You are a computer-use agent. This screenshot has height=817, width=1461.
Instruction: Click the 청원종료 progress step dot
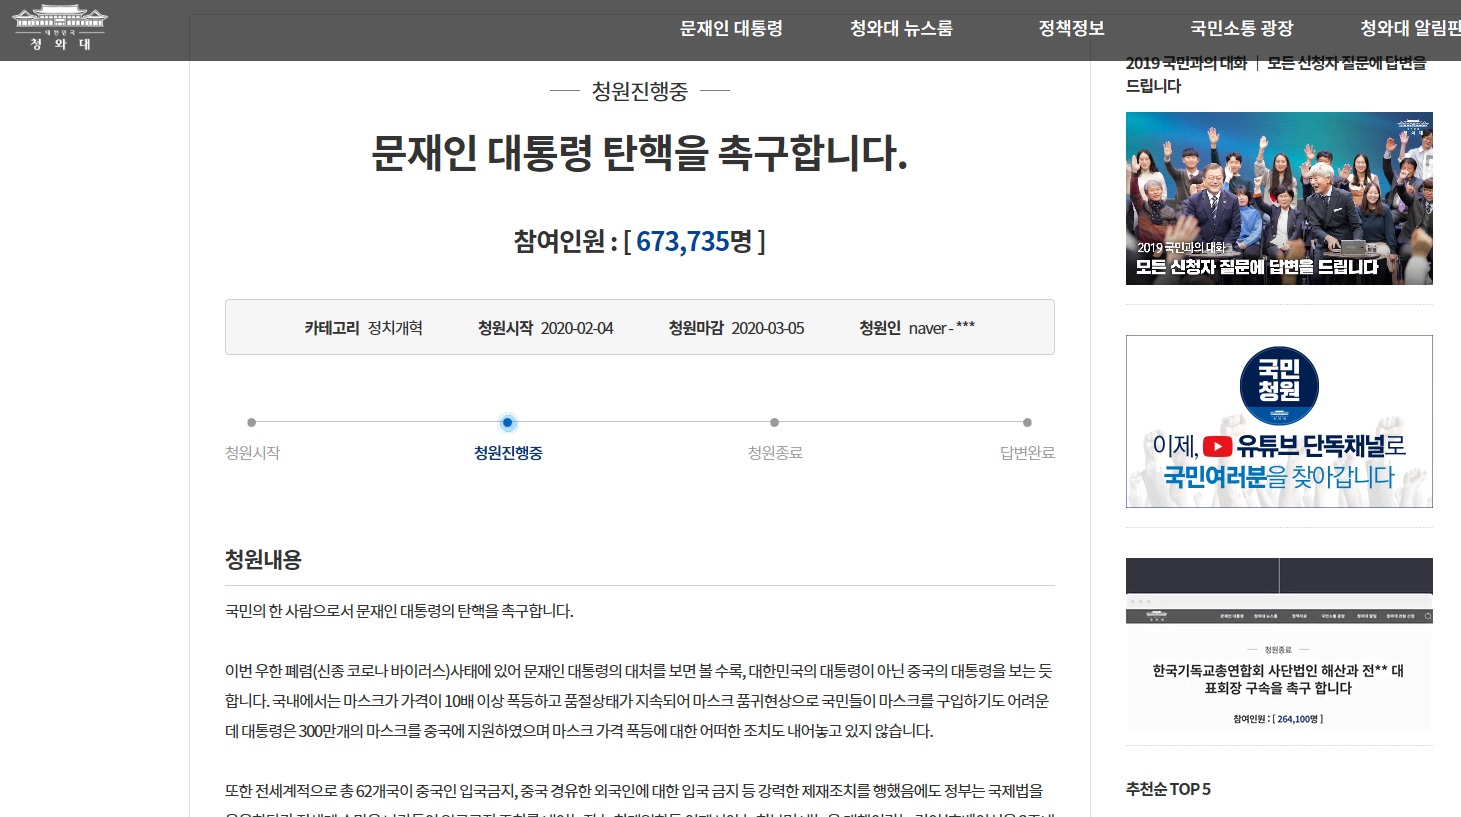pyautogui.click(x=774, y=423)
